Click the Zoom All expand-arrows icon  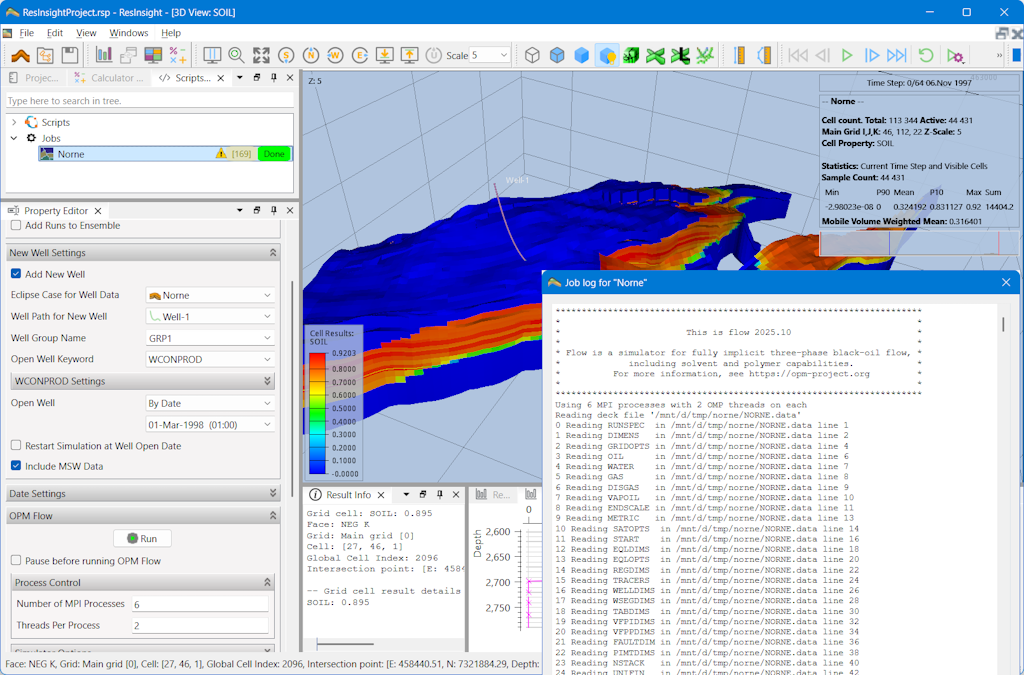pos(261,55)
